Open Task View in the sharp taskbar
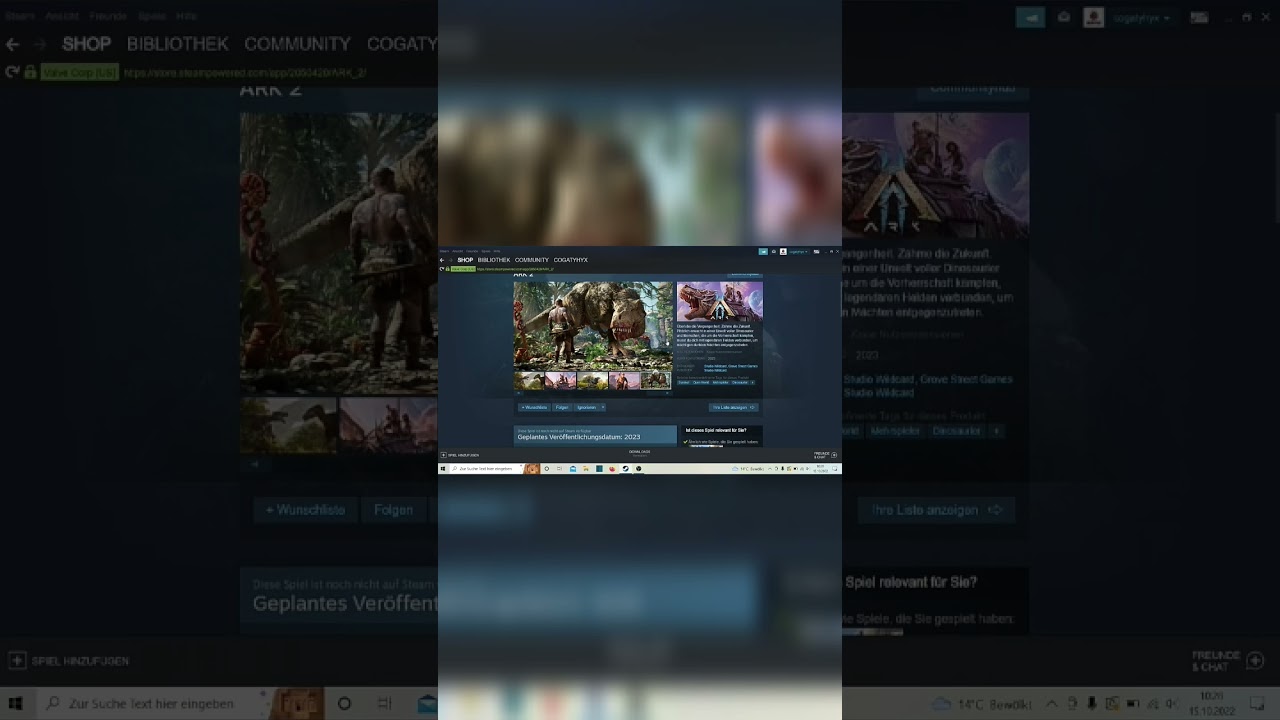 [x=560, y=469]
